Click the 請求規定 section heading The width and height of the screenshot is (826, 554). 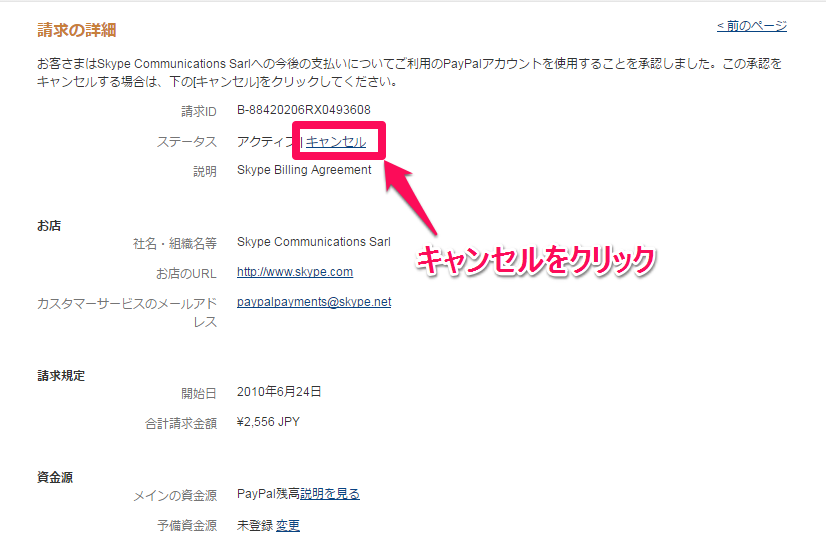point(61,376)
